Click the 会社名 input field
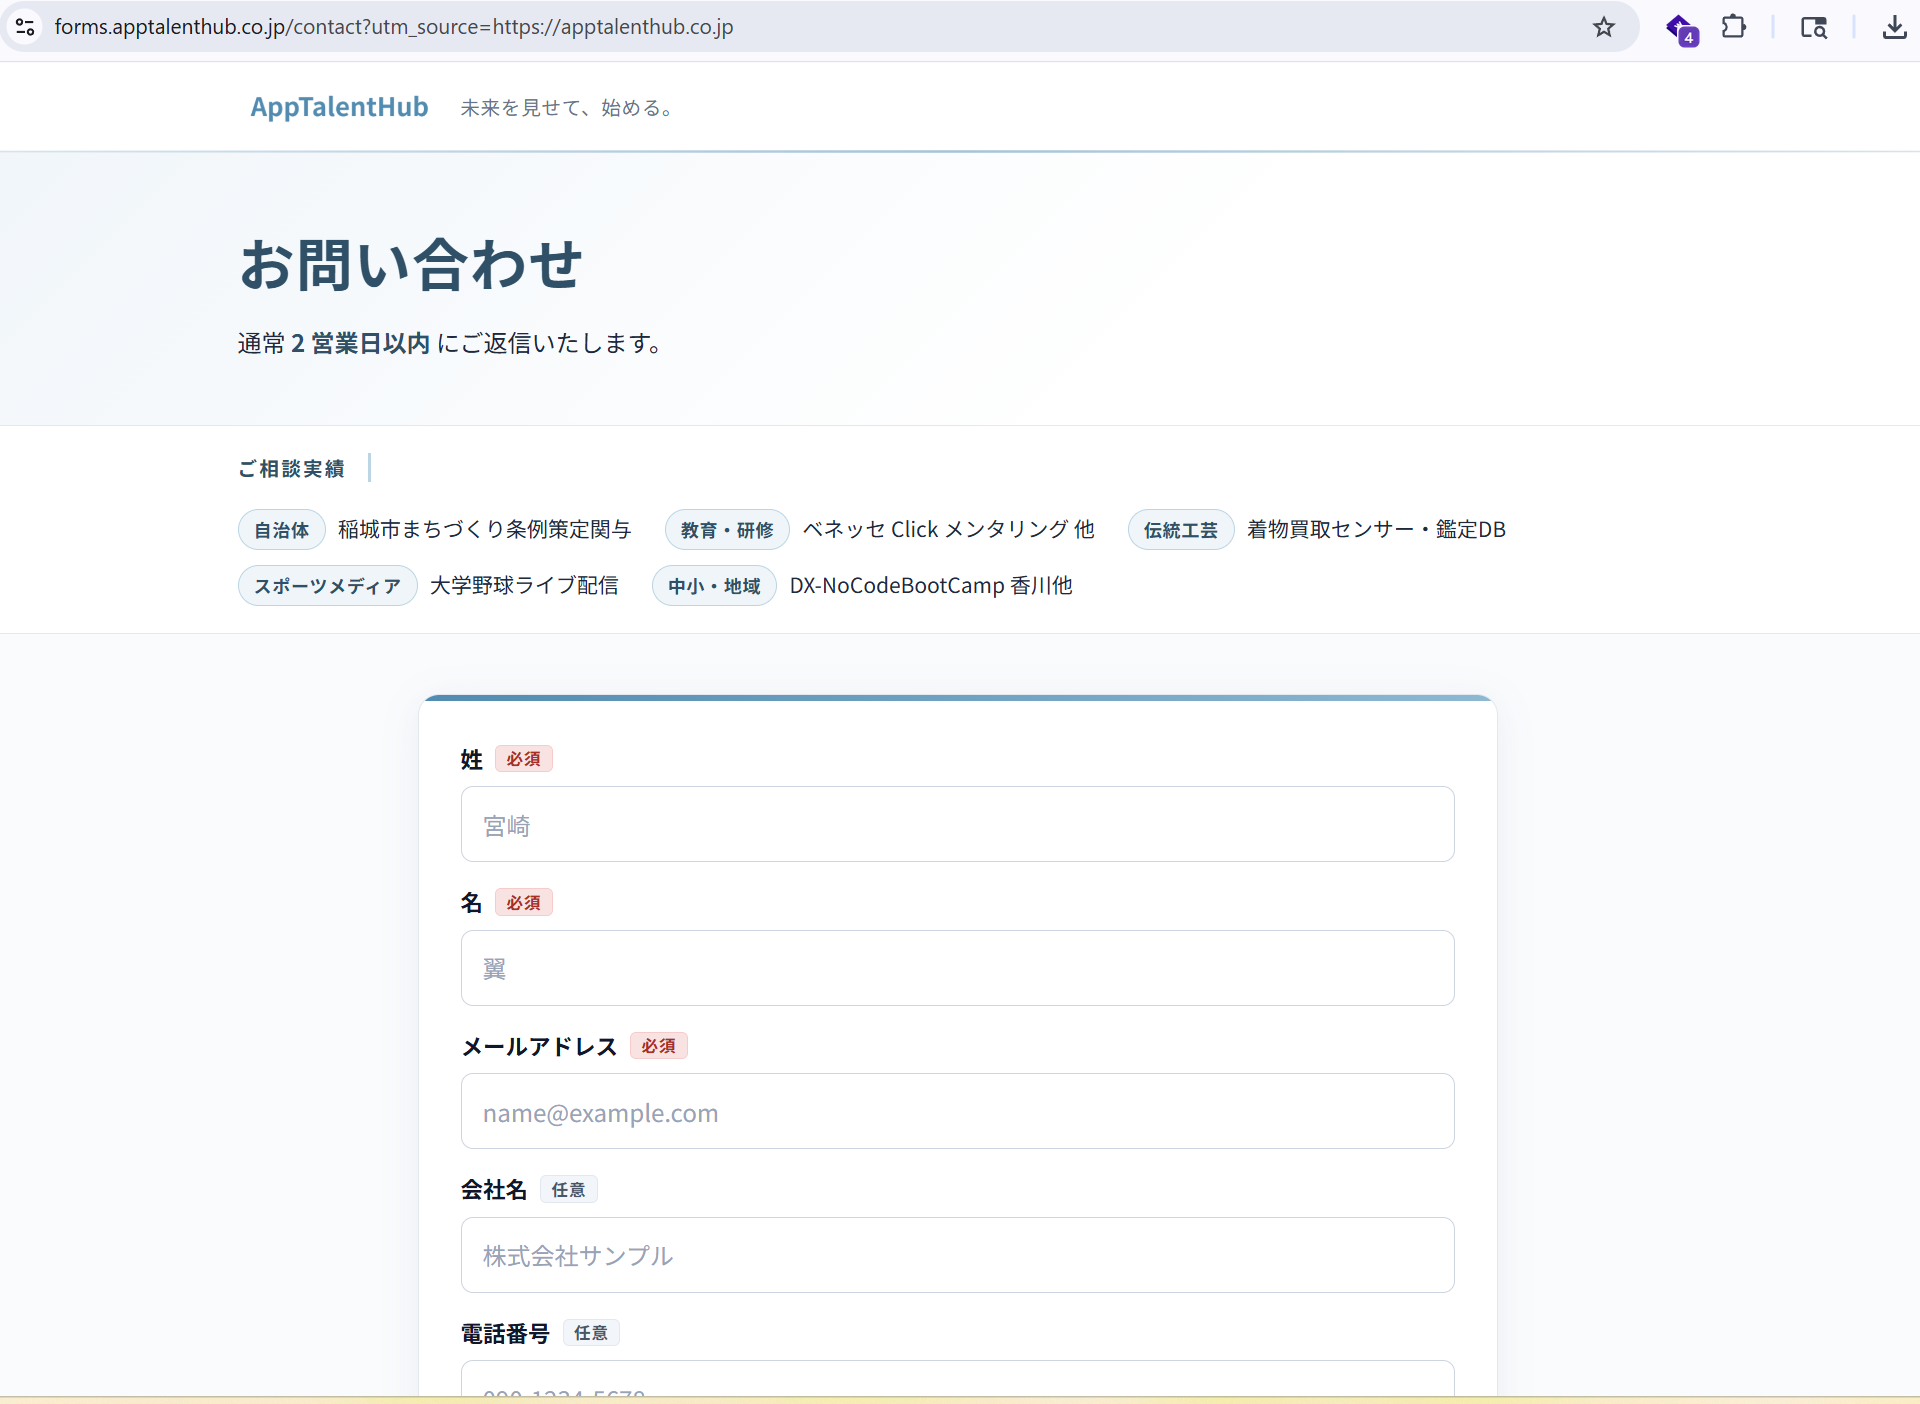 [x=957, y=1255]
